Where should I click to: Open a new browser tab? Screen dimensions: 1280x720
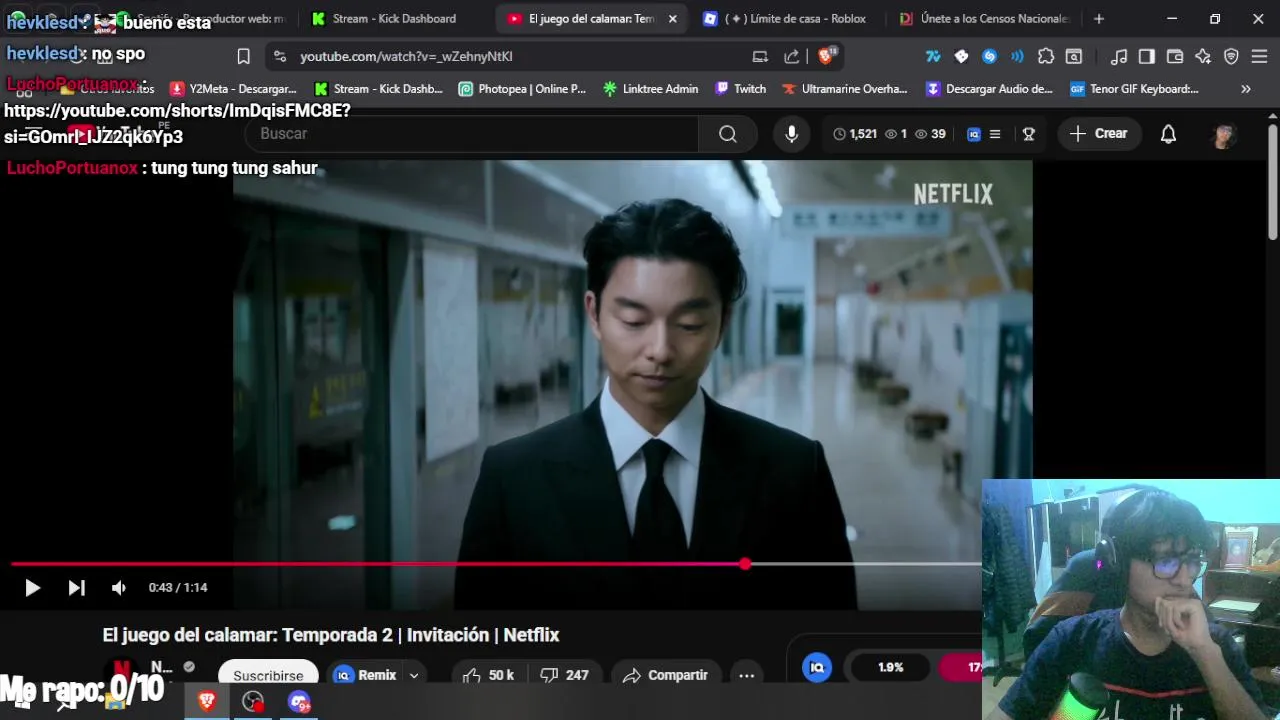1099,19
